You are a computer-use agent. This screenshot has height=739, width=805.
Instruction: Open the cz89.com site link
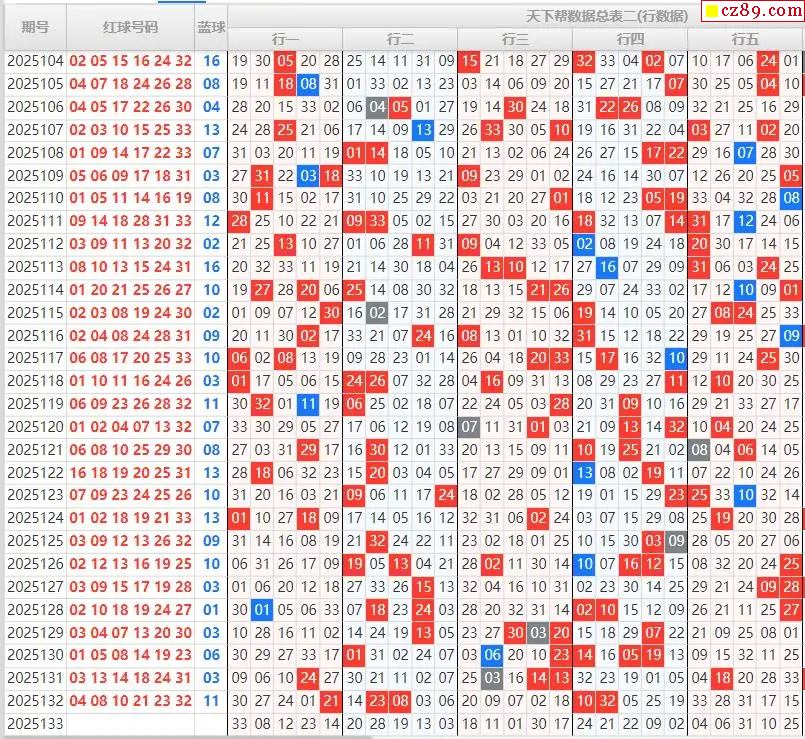click(x=758, y=12)
